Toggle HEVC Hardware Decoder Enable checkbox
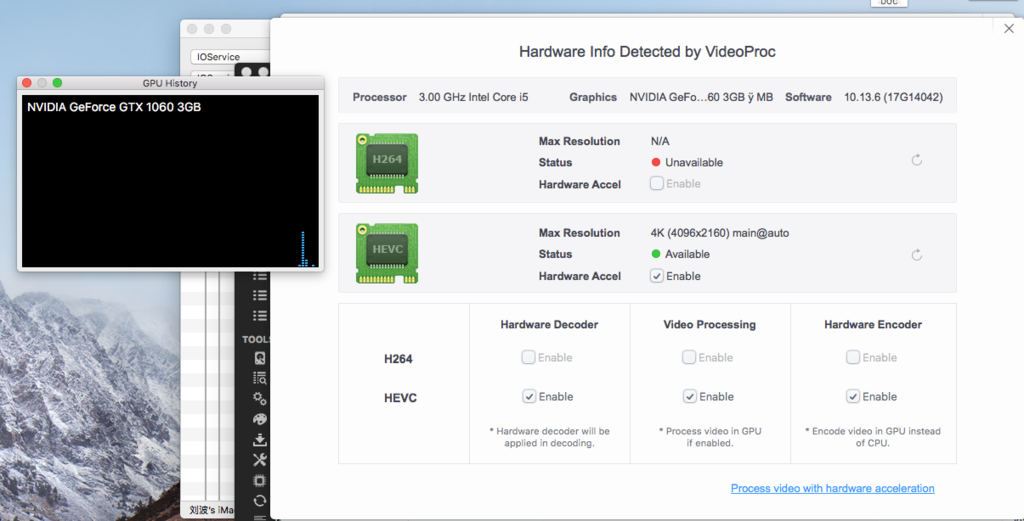Viewport: 1024px width, 521px height. [x=529, y=396]
